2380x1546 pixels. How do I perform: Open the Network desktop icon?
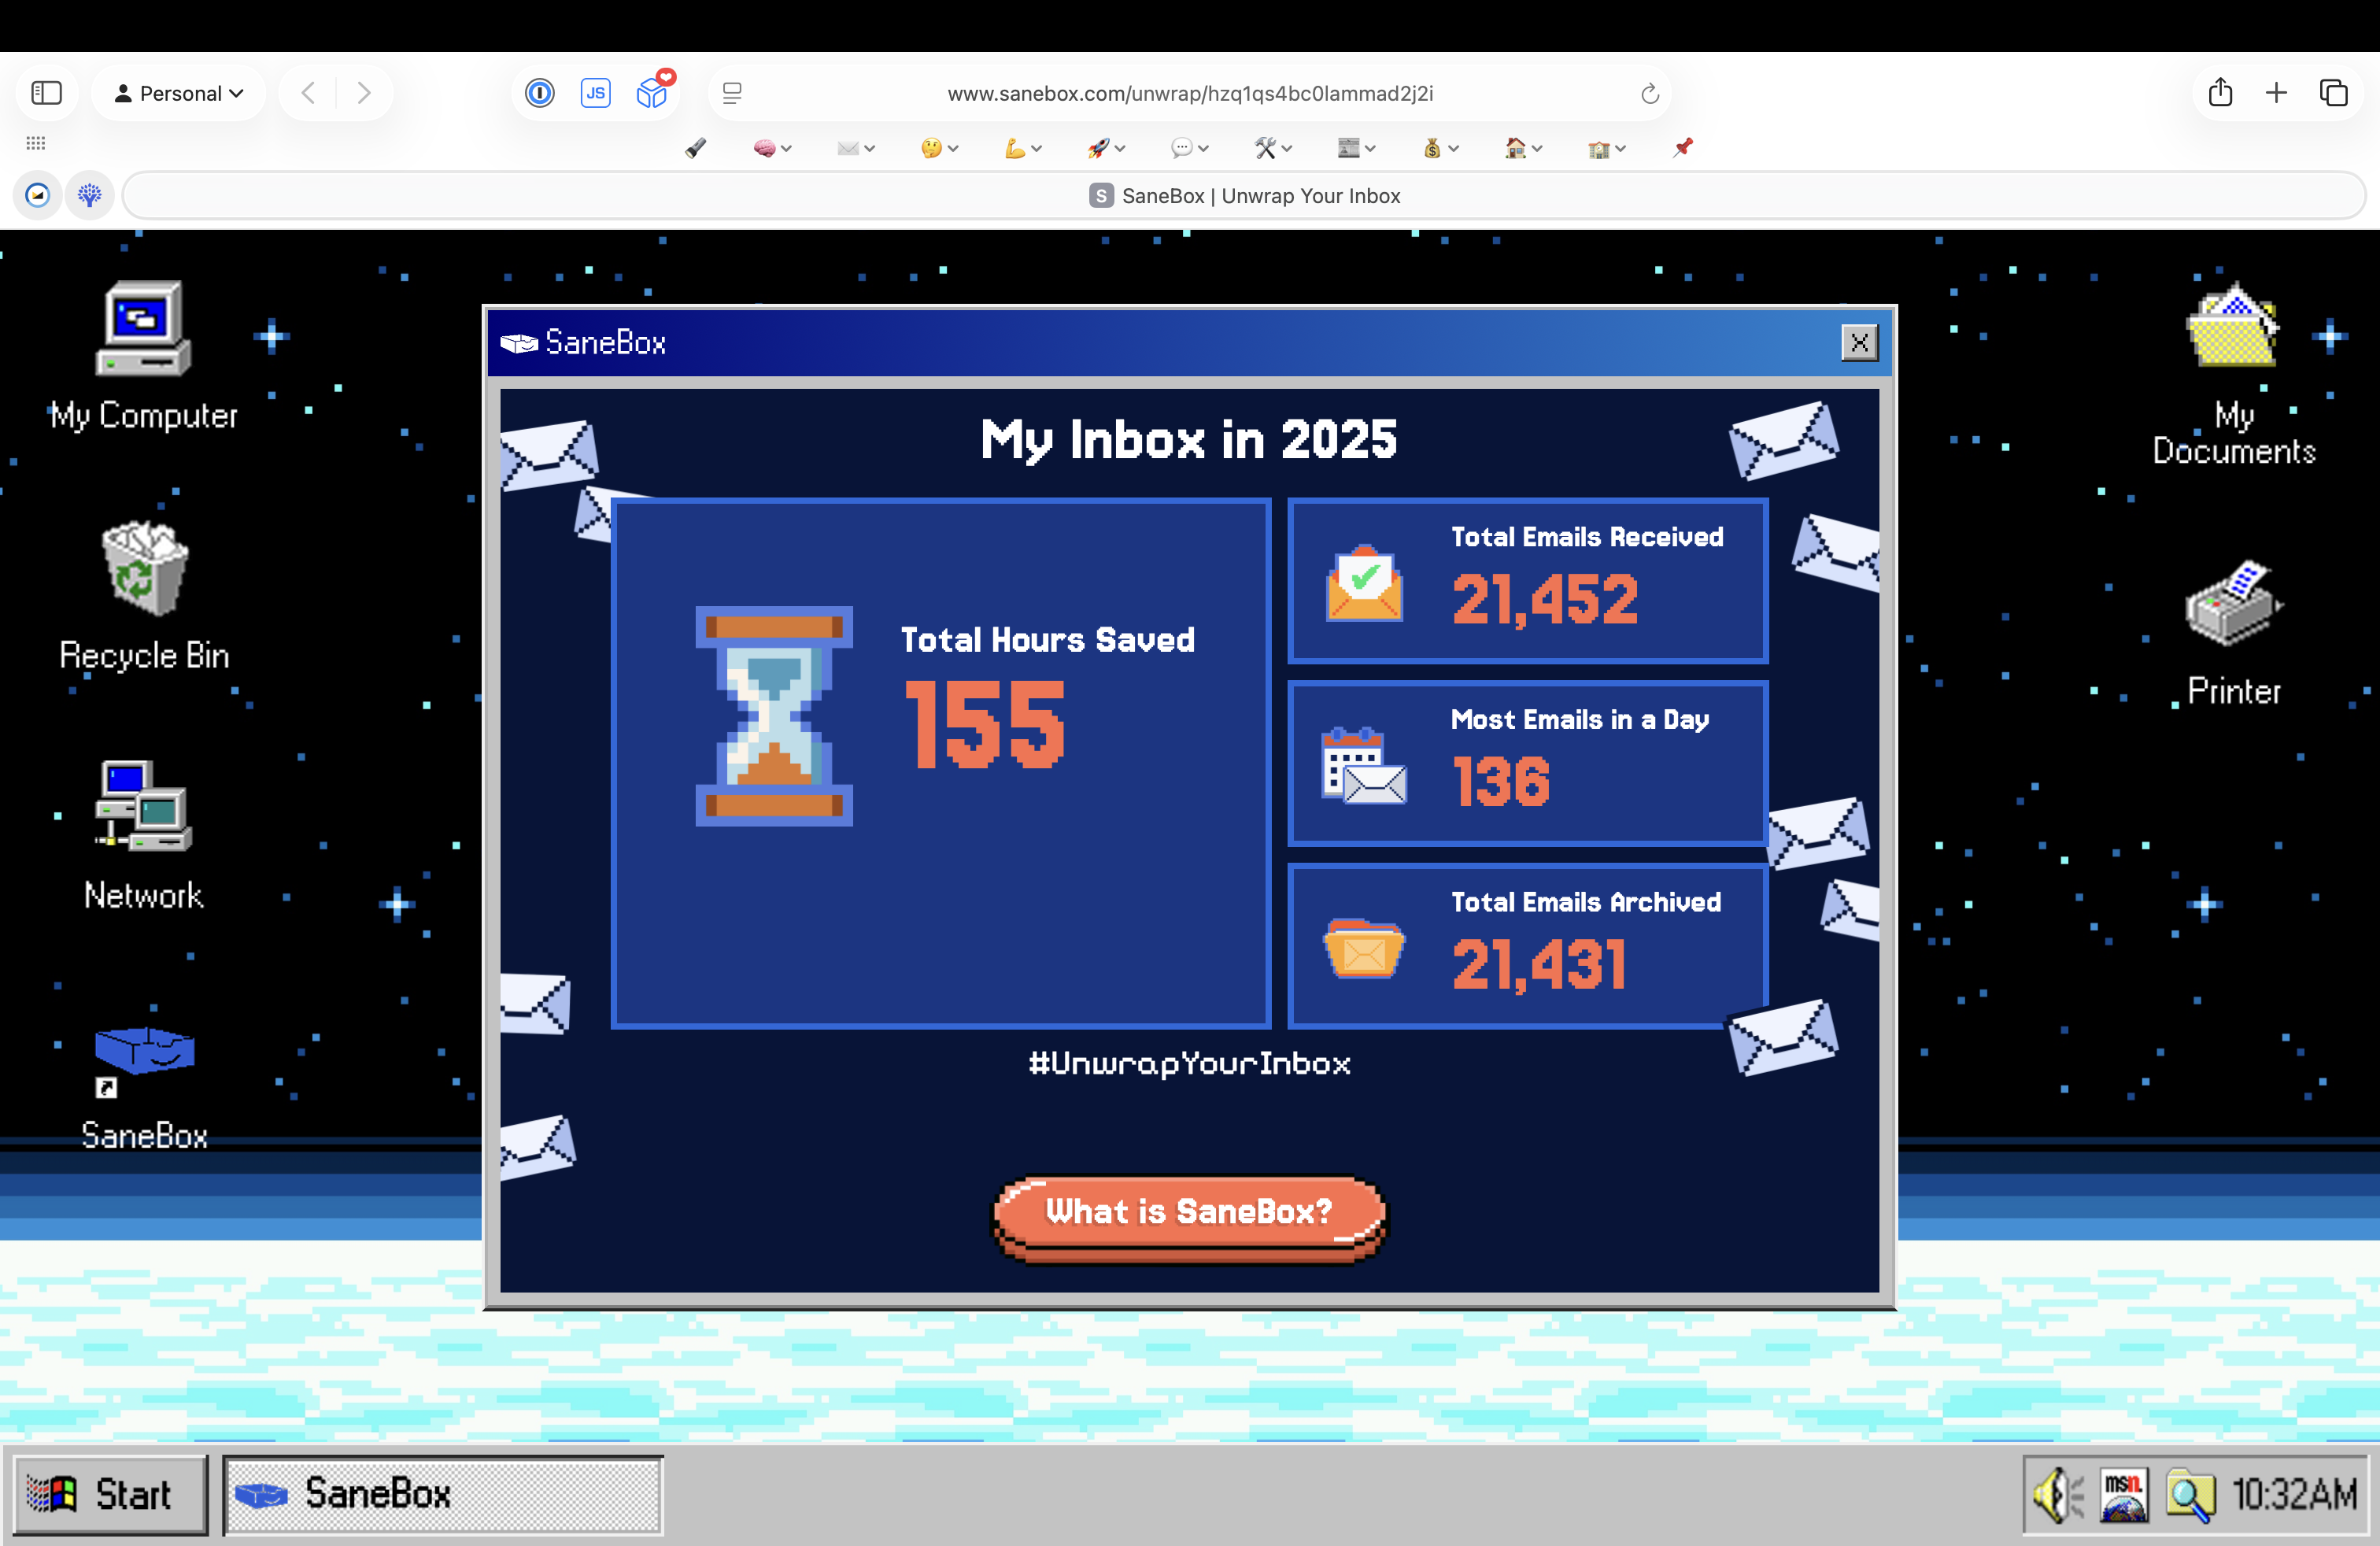click(144, 806)
